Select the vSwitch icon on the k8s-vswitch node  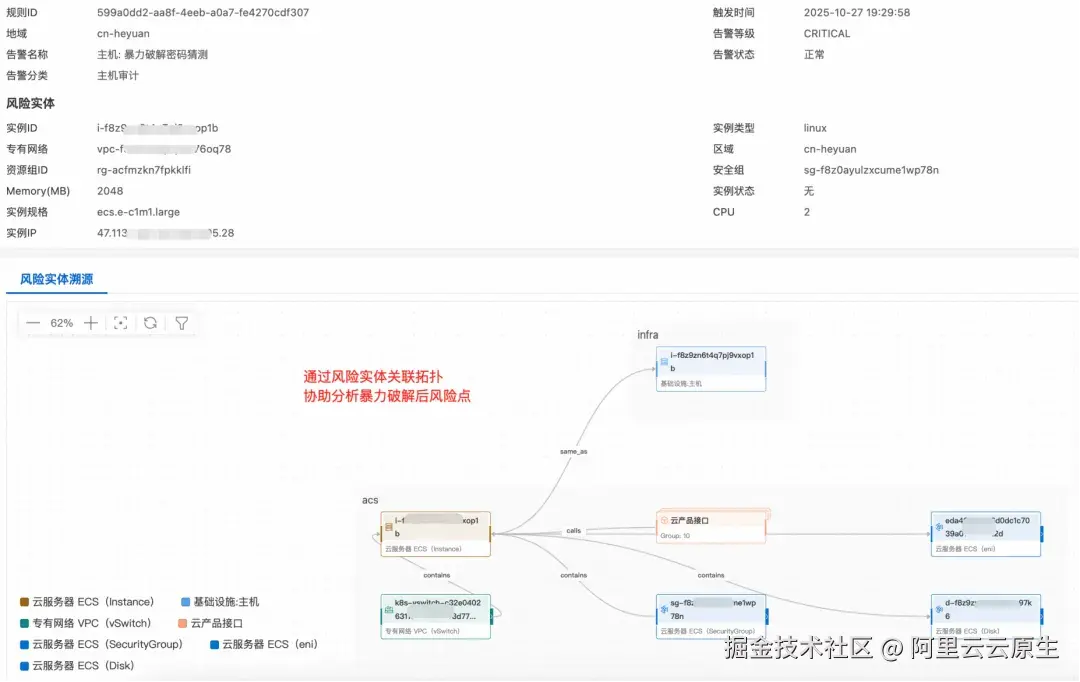tap(388, 610)
